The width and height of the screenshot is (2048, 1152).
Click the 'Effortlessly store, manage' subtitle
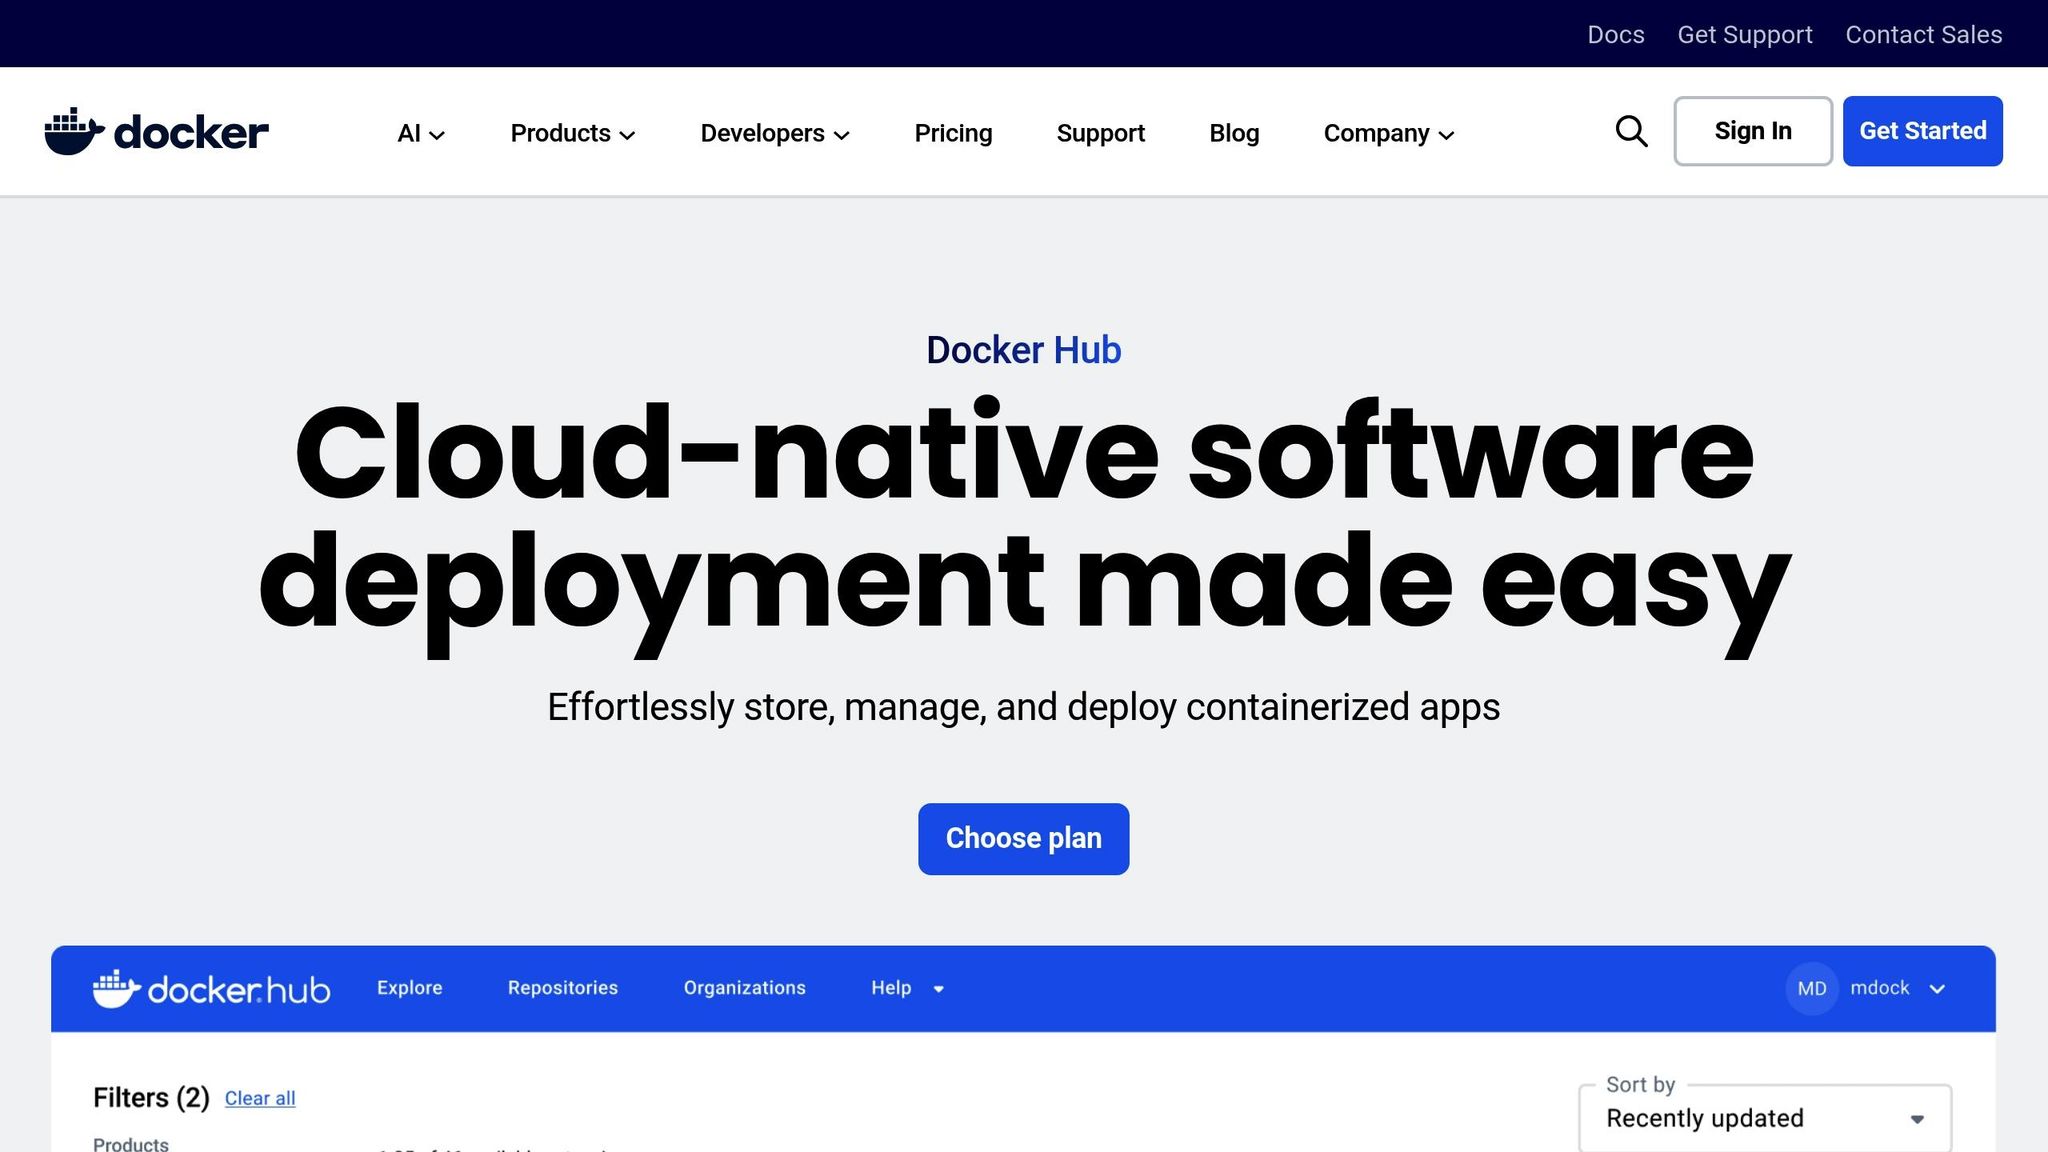[x=1024, y=707]
